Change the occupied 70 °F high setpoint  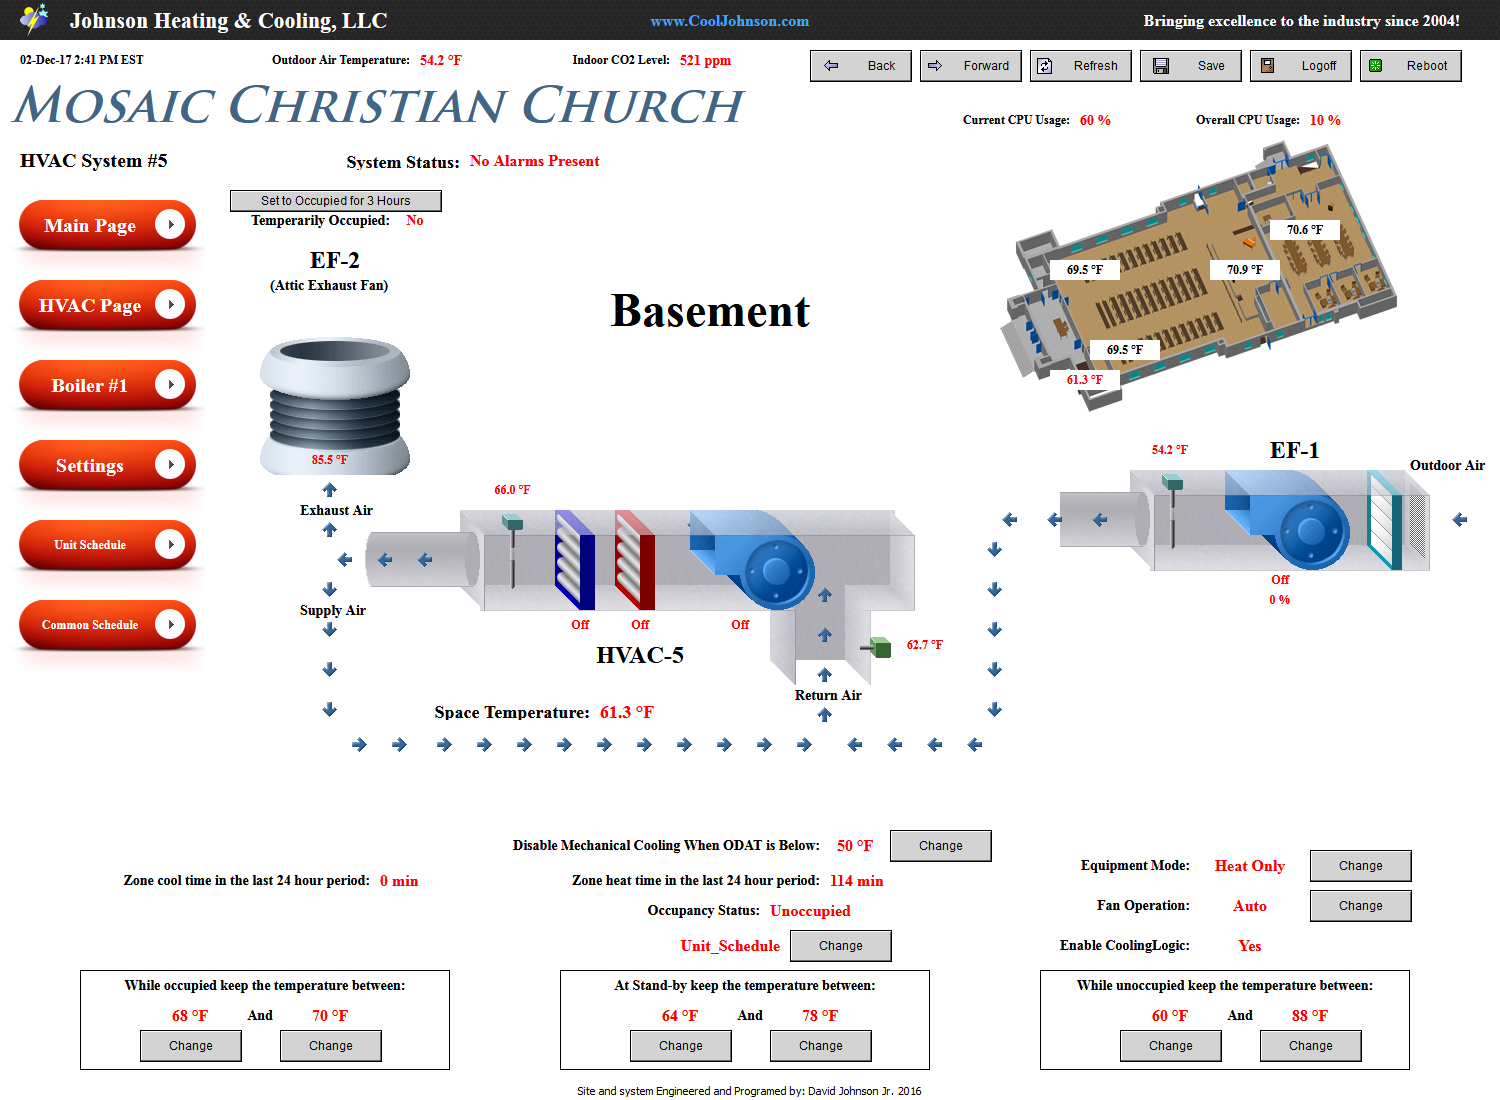[330, 1046]
